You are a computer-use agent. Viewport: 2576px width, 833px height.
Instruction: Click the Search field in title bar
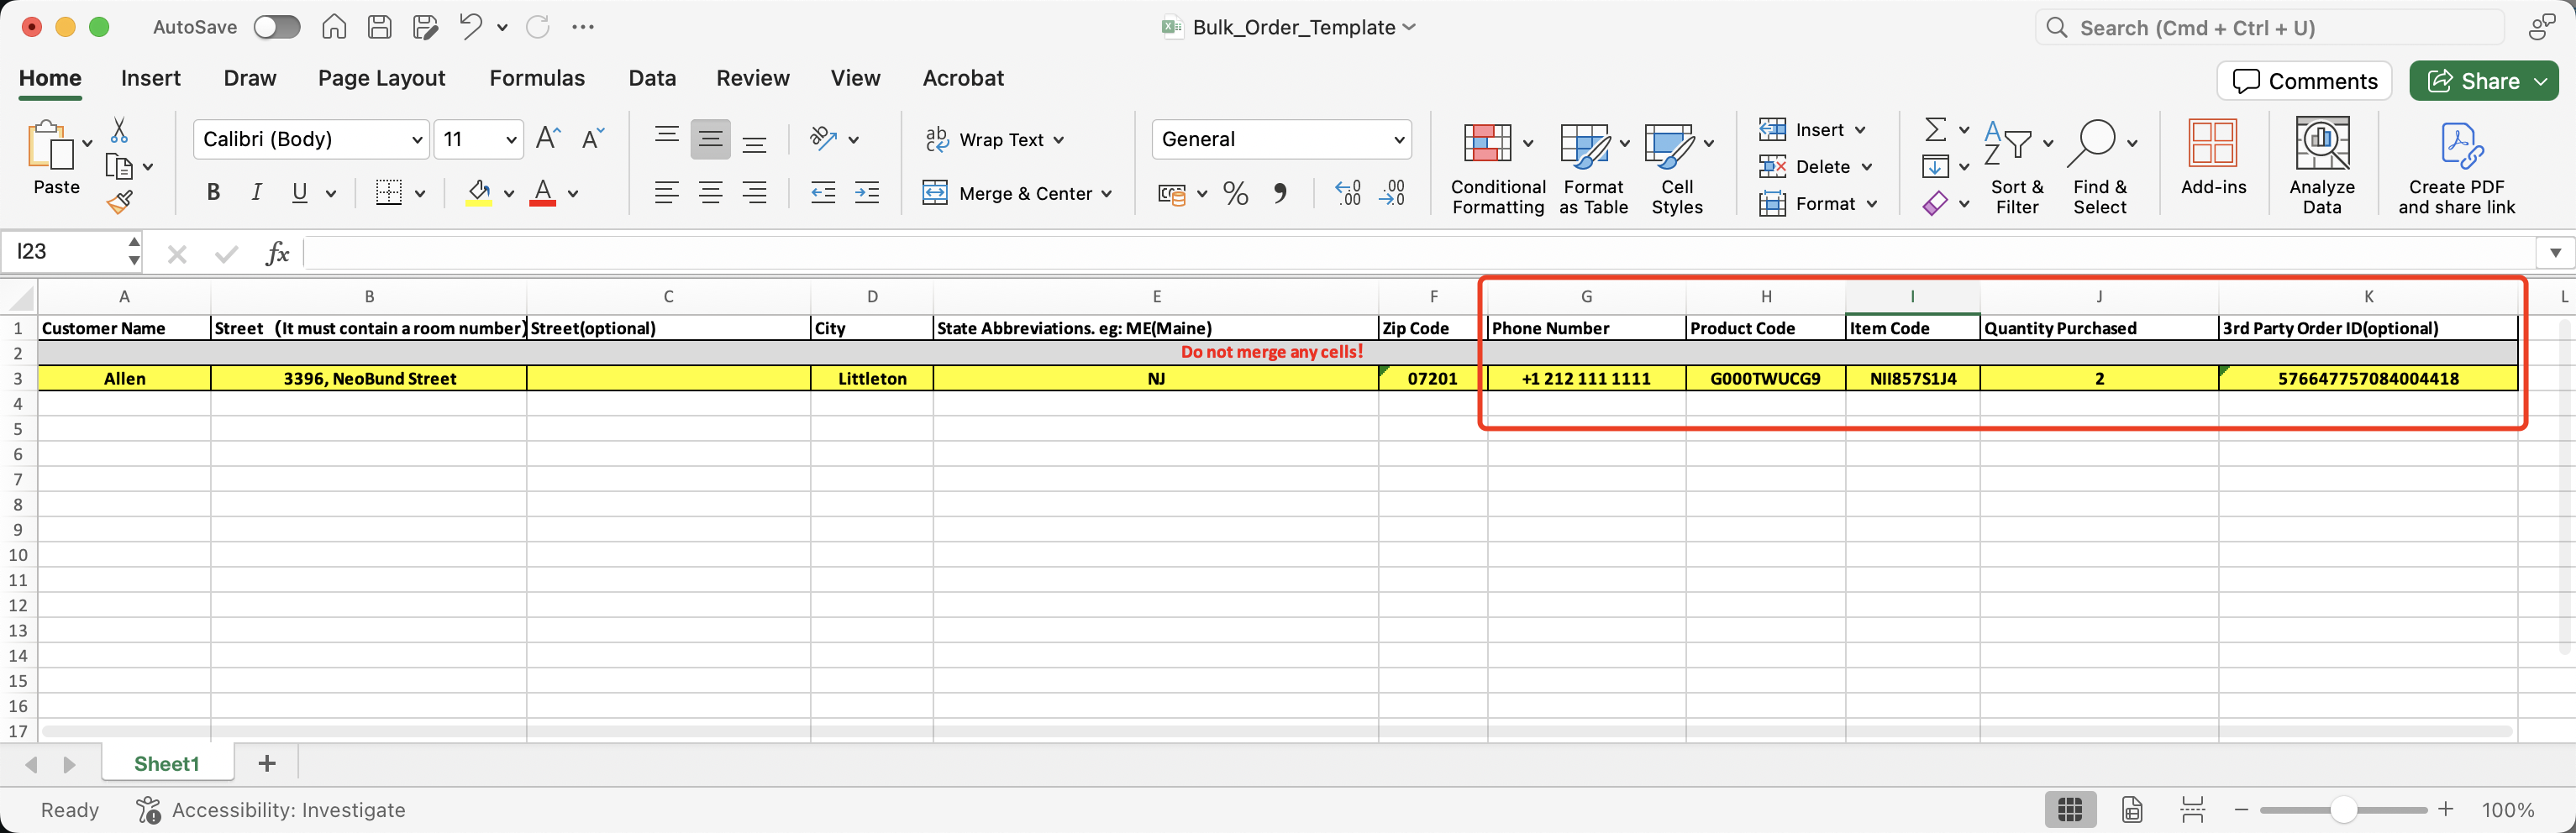pyautogui.click(x=2270, y=28)
